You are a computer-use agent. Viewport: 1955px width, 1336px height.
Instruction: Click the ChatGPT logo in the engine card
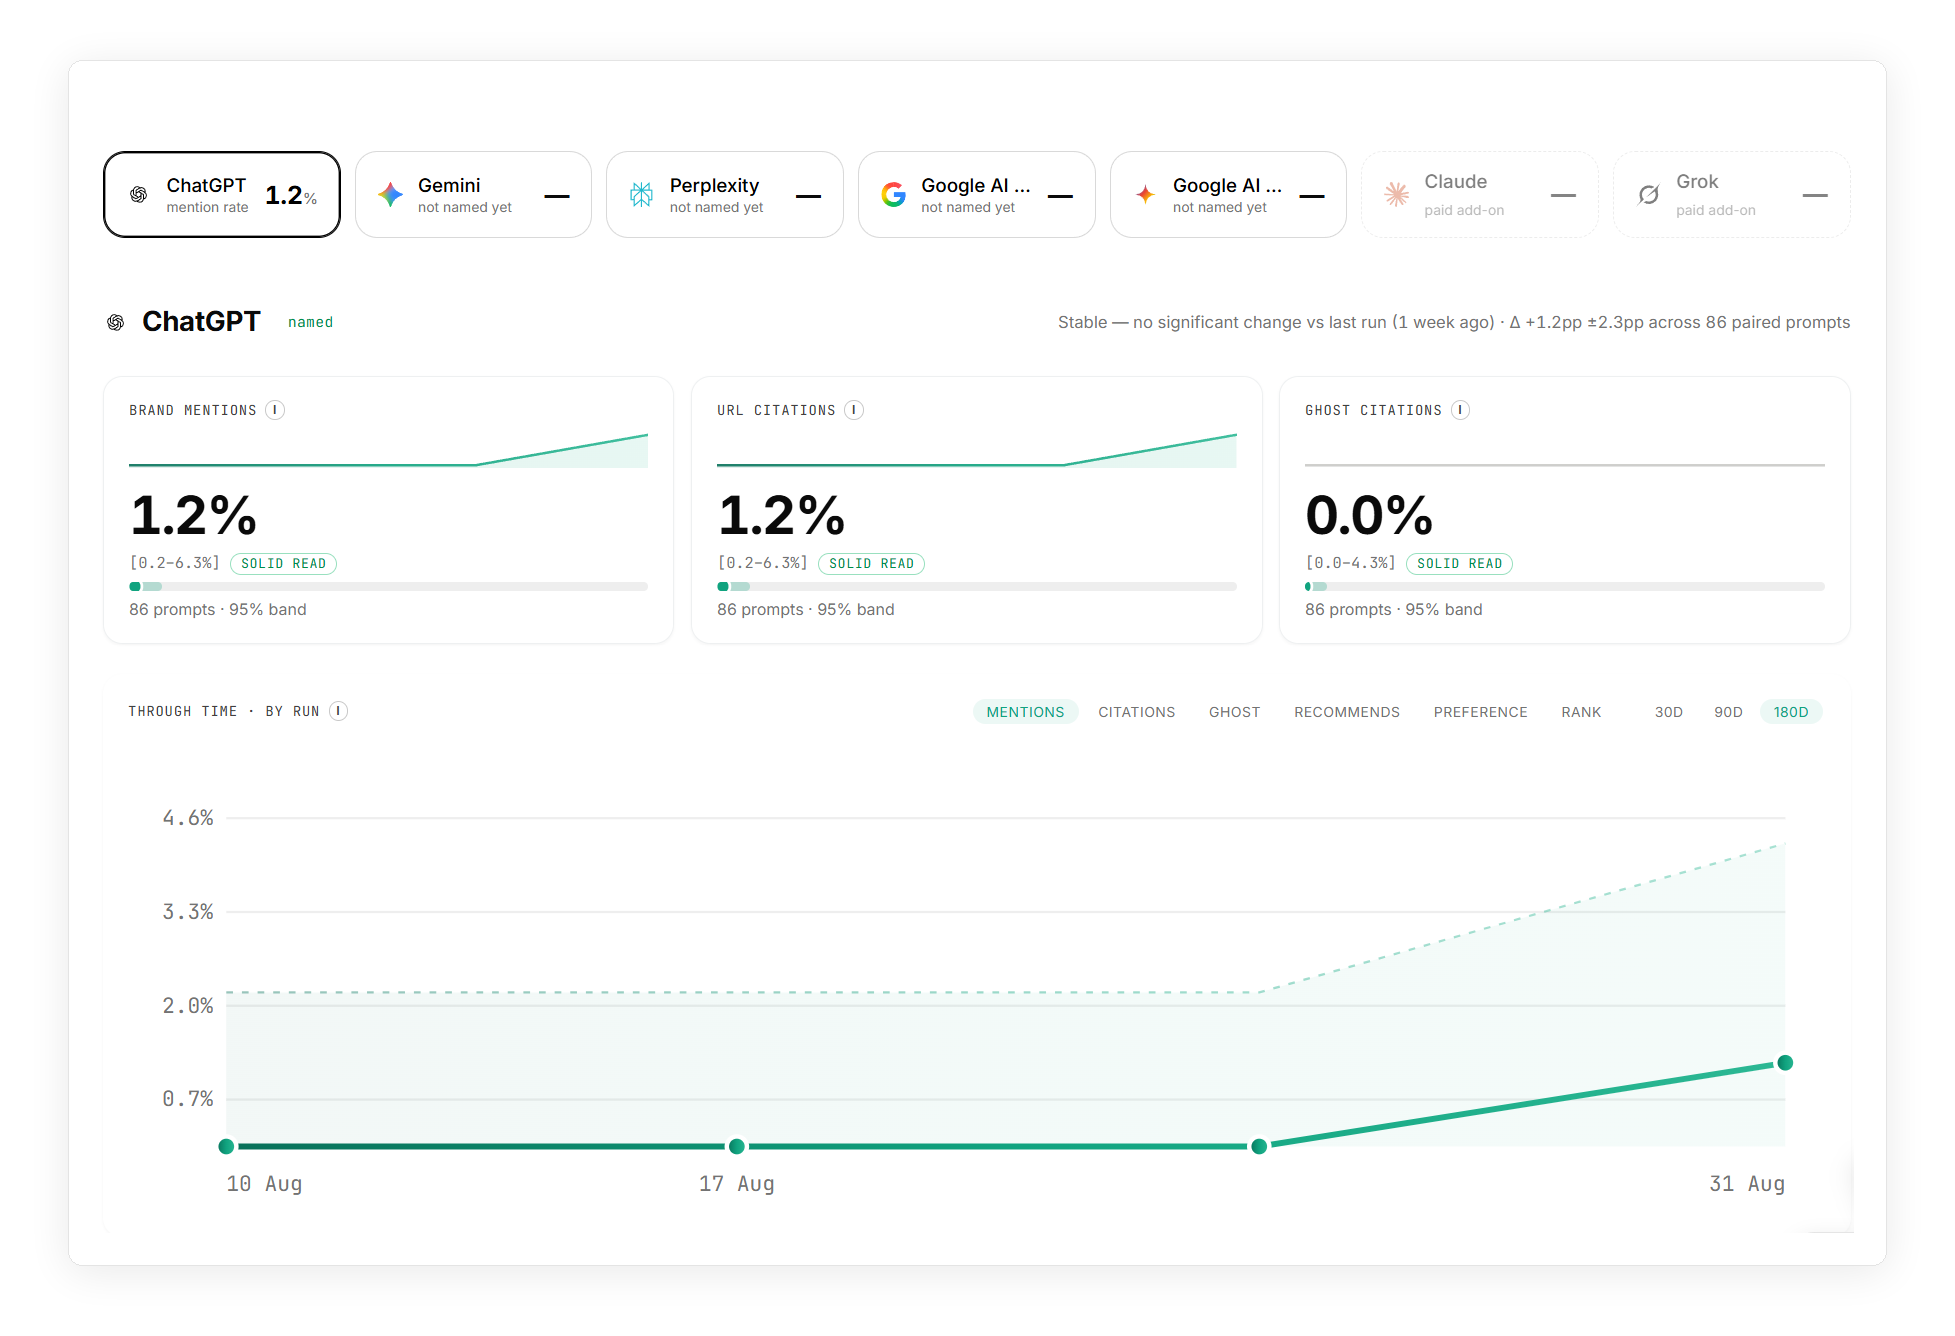tap(139, 194)
